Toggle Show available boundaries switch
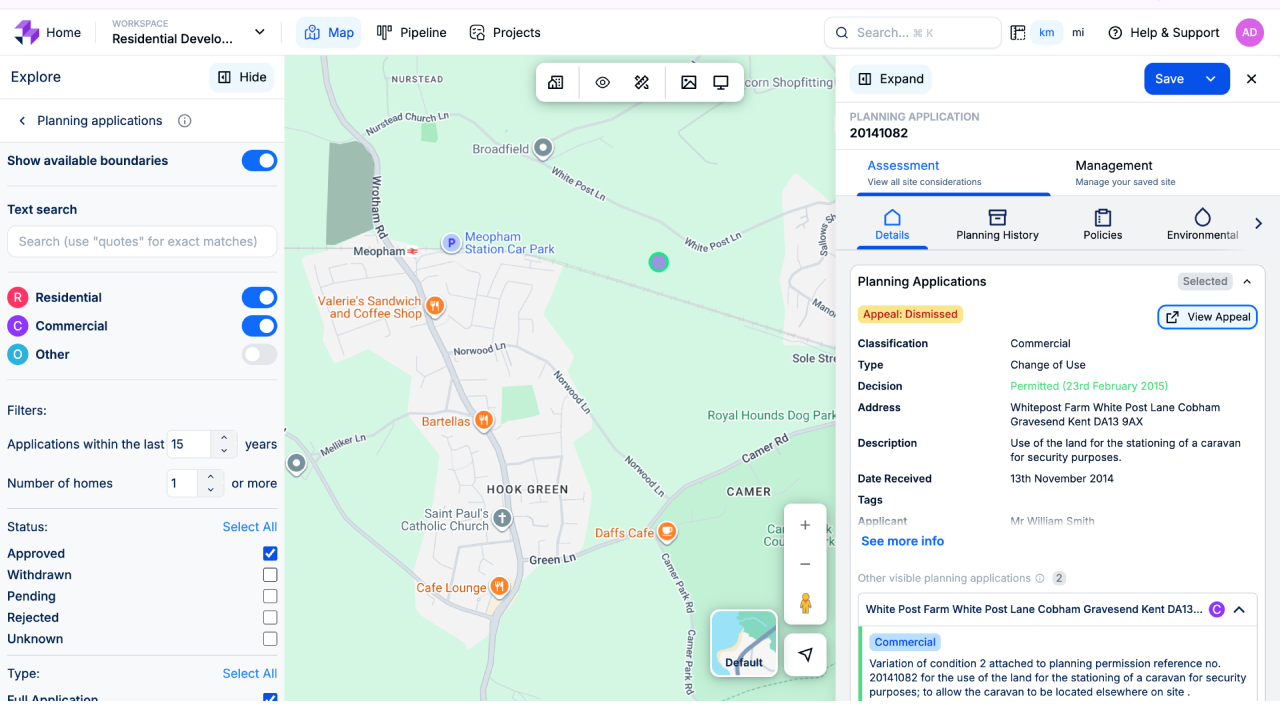This screenshot has height=720, width=1280. click(259, 161)
